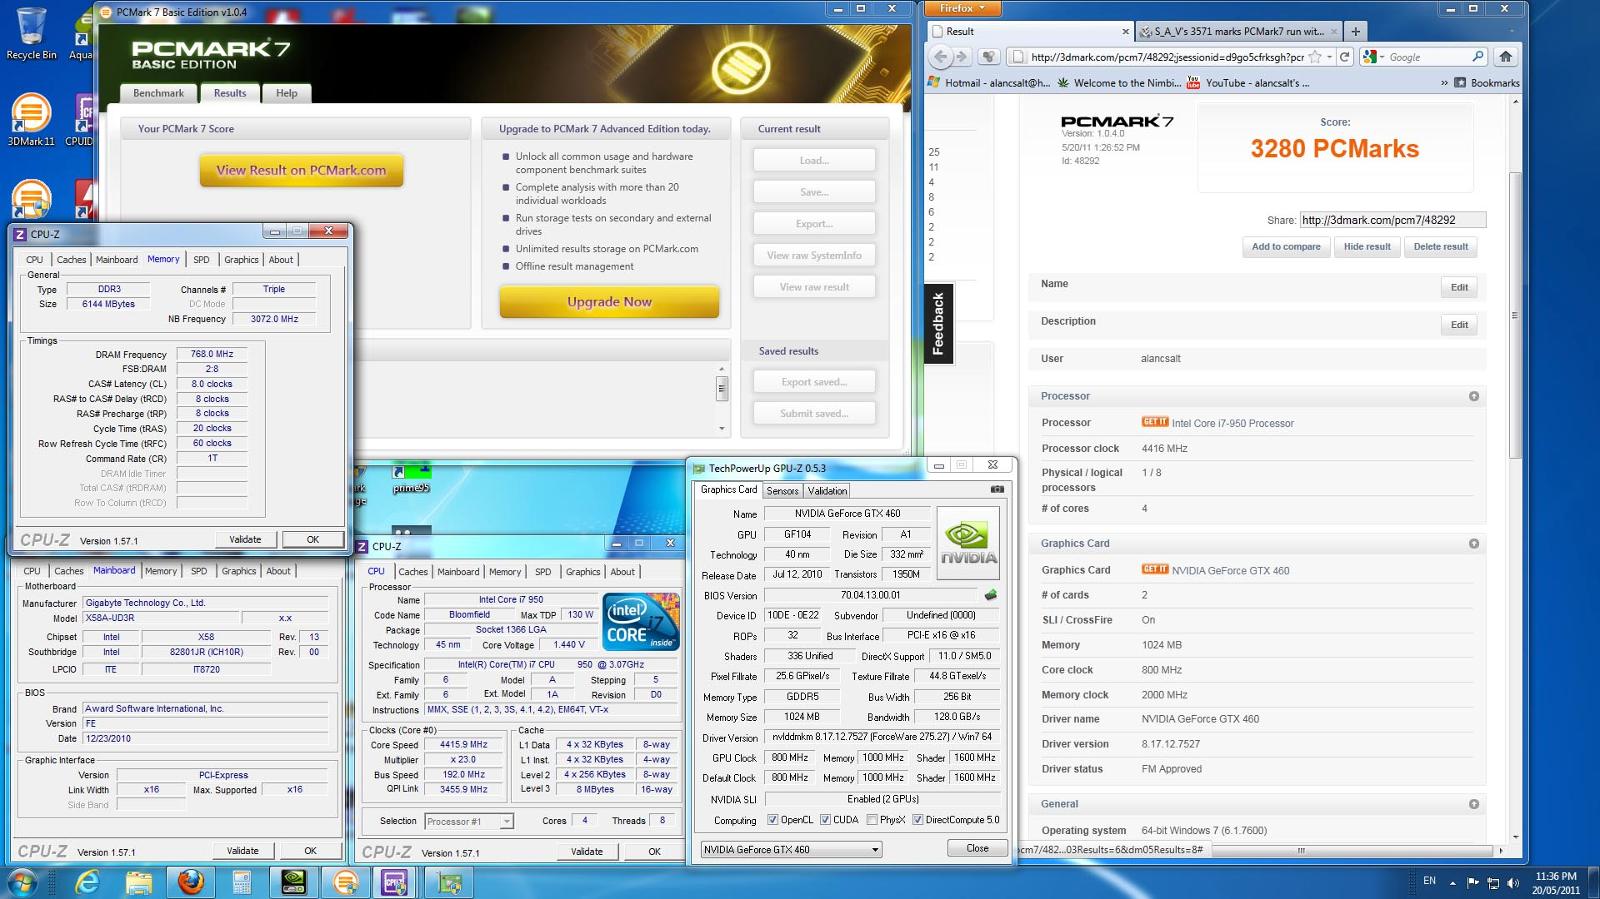Open the address bar history dropdown arrow
Image resolution: width=1600 pixels, height=899 pixels.
[1329, 57]
